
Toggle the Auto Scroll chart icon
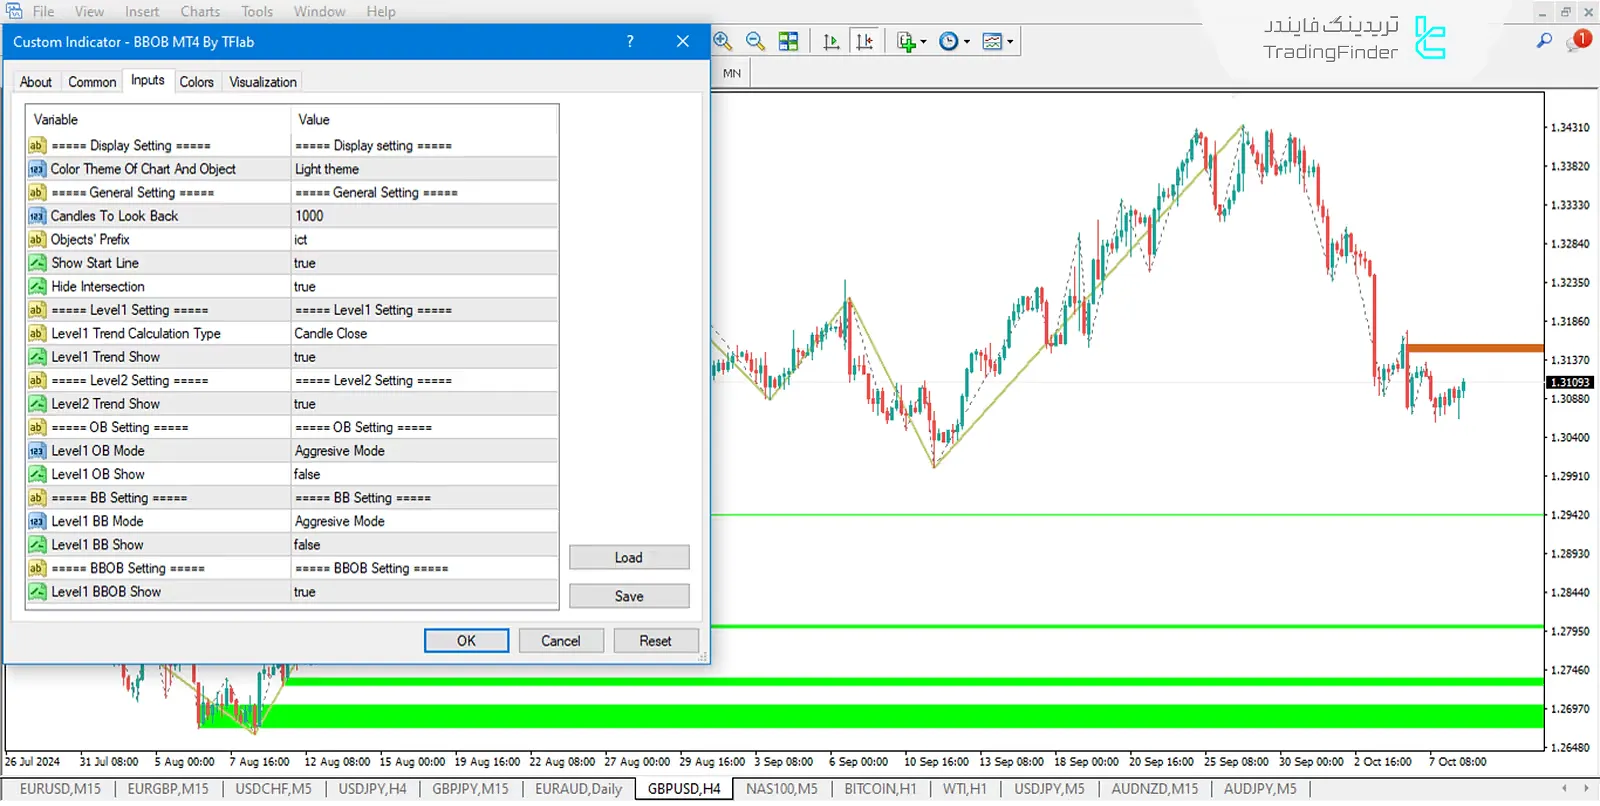[831, 41]
